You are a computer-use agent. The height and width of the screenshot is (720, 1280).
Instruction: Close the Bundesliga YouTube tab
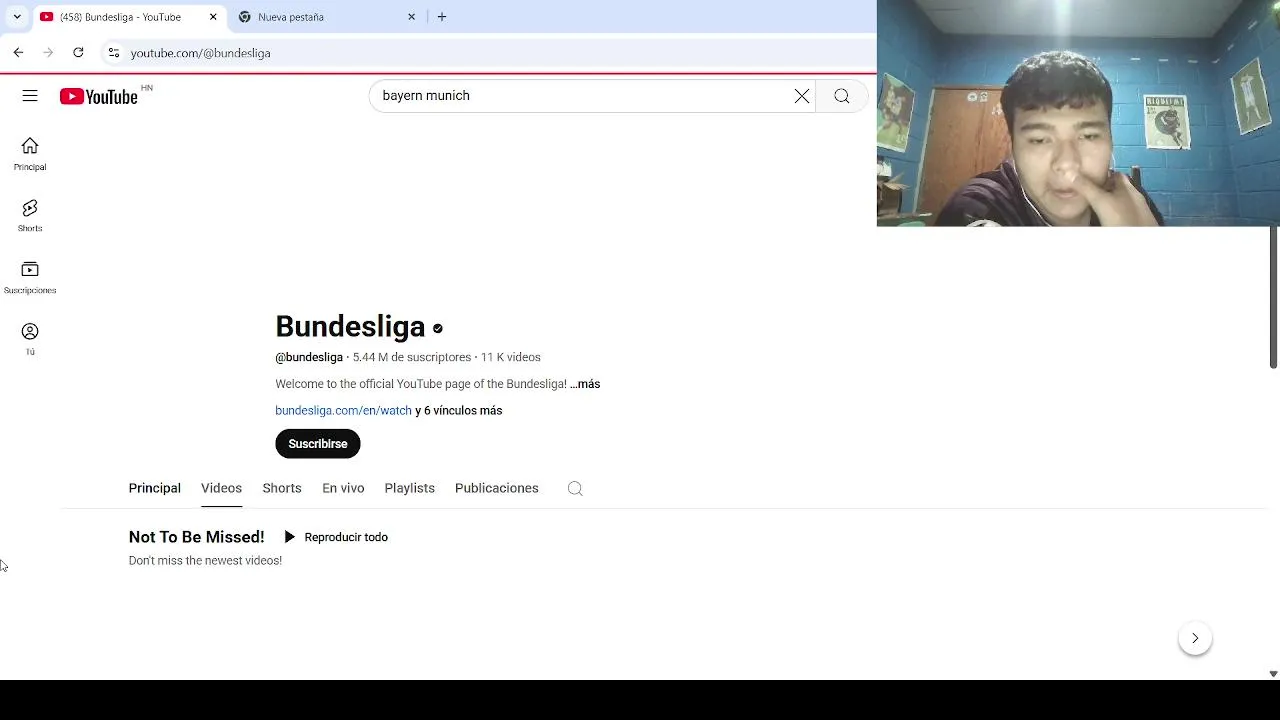pyautogui.click(x=213, y=17)
